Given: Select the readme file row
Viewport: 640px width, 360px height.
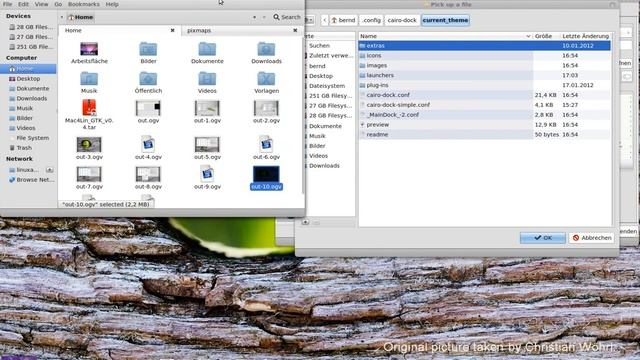Looking at the screenshot, I should [x=484, y=134].
